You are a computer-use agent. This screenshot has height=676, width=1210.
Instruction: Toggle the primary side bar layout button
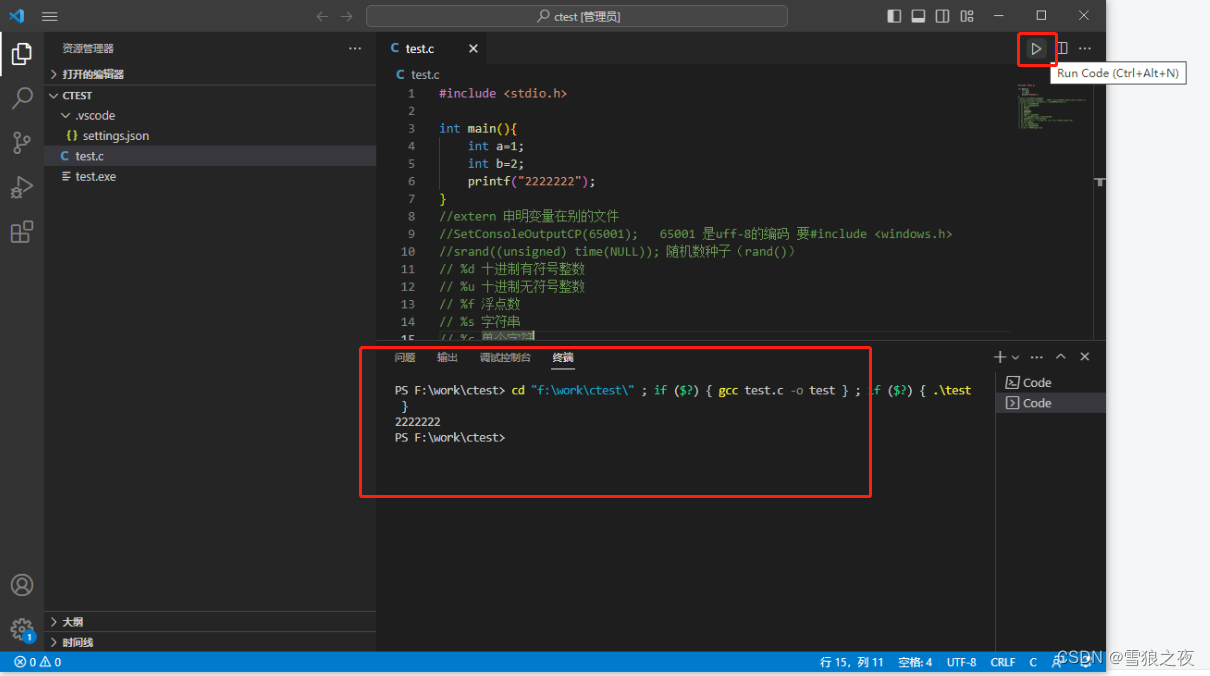(894, 16)
